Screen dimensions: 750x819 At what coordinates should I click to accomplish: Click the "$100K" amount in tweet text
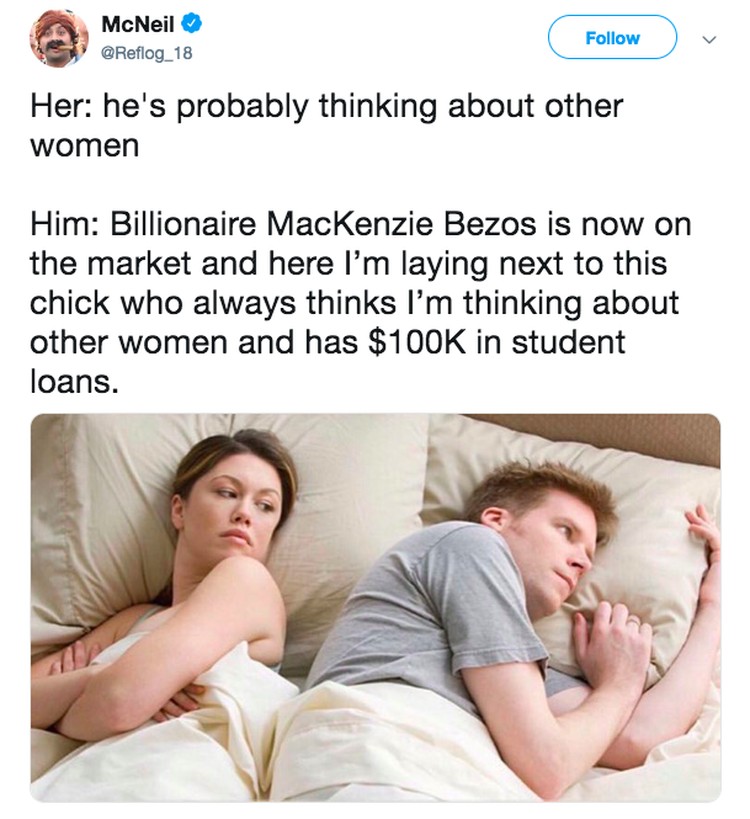[x=417, y=342]
